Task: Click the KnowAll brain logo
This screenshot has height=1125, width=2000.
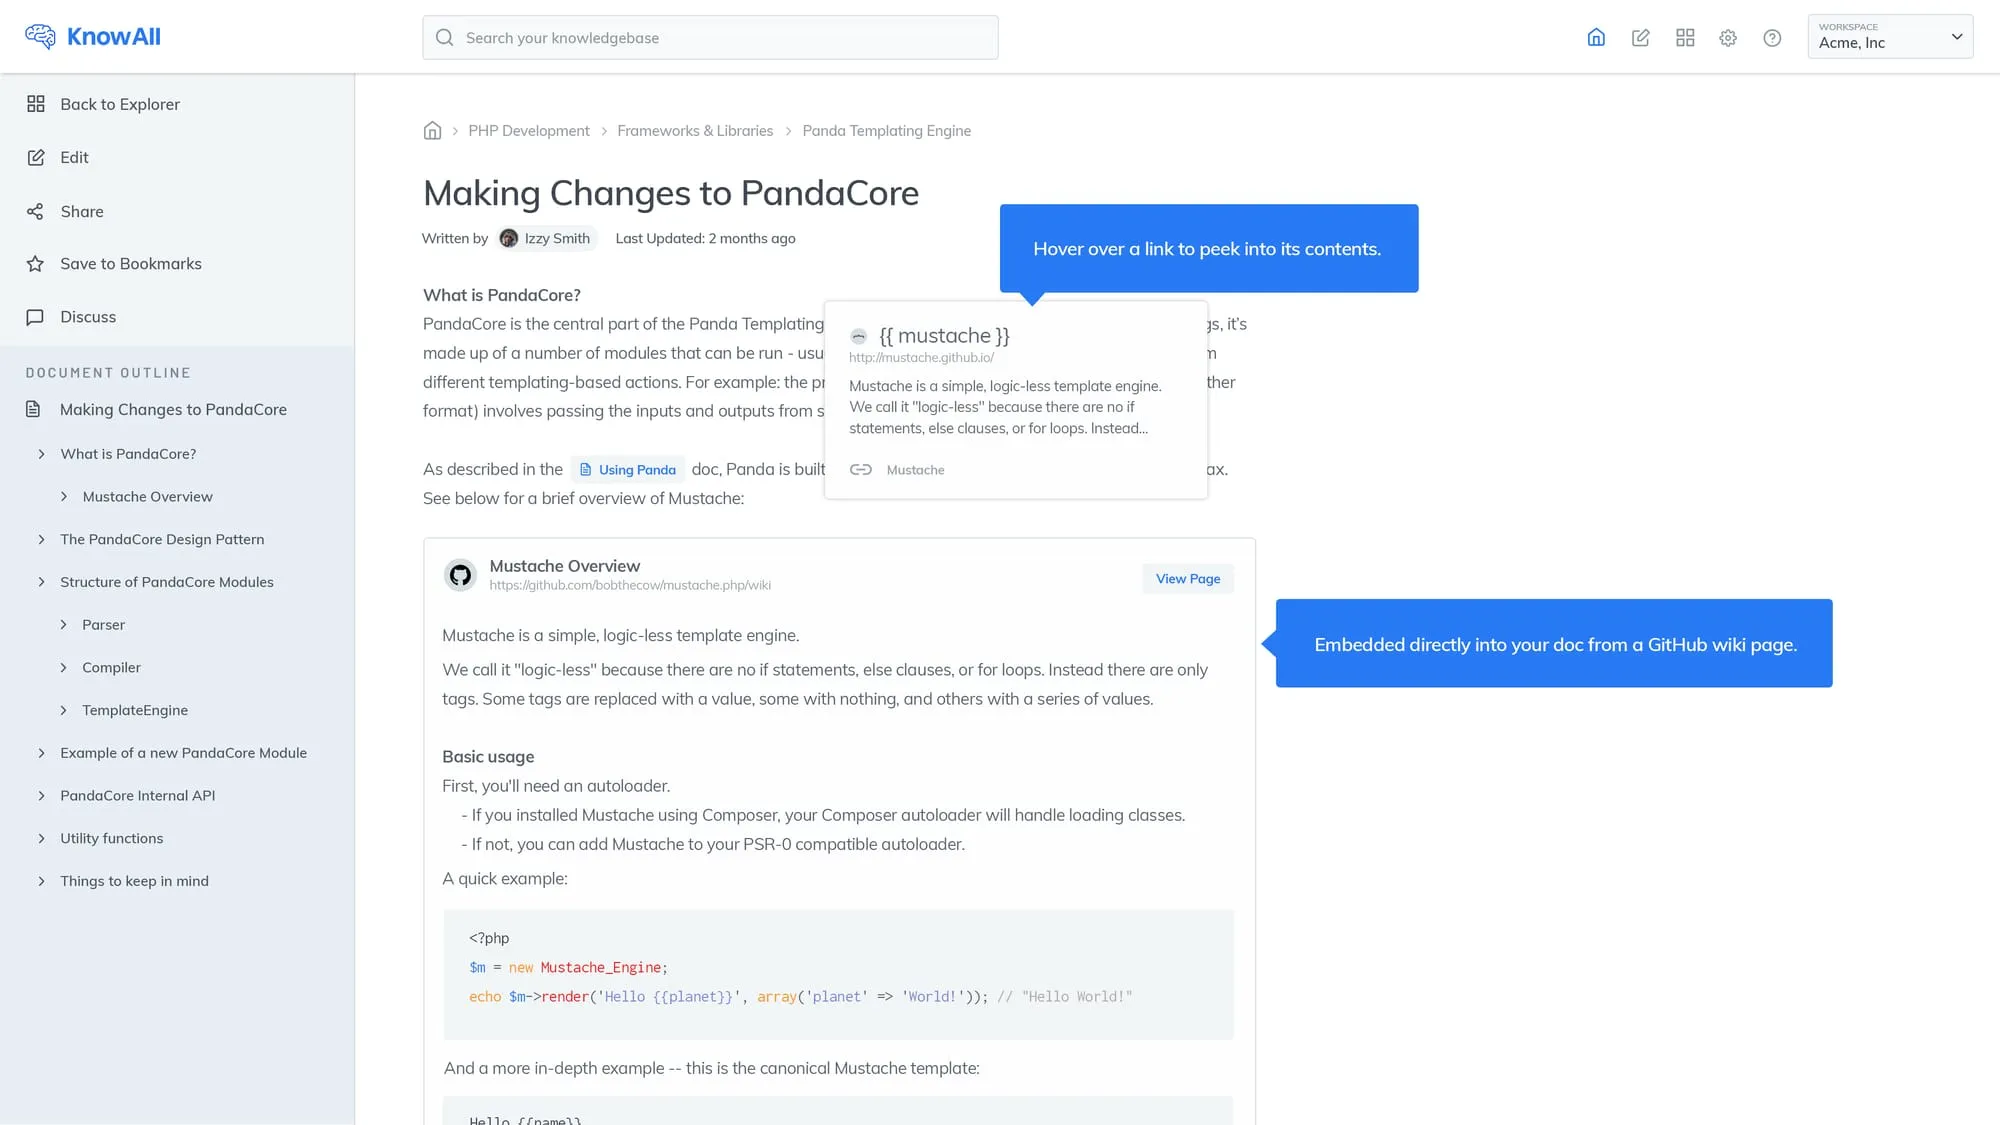Action: point(40,37)
